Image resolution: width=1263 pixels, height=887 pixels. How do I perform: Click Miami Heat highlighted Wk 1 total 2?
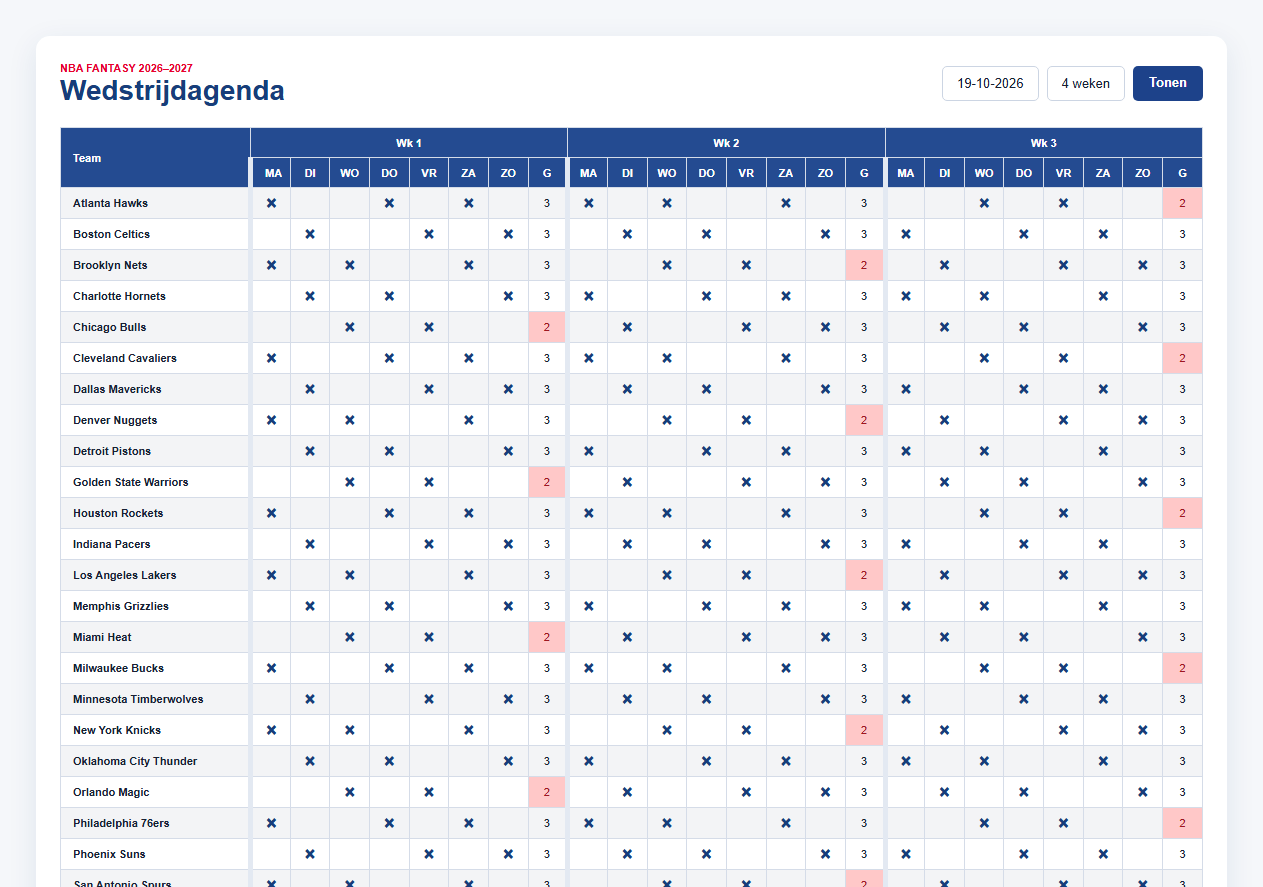point(546,637)
